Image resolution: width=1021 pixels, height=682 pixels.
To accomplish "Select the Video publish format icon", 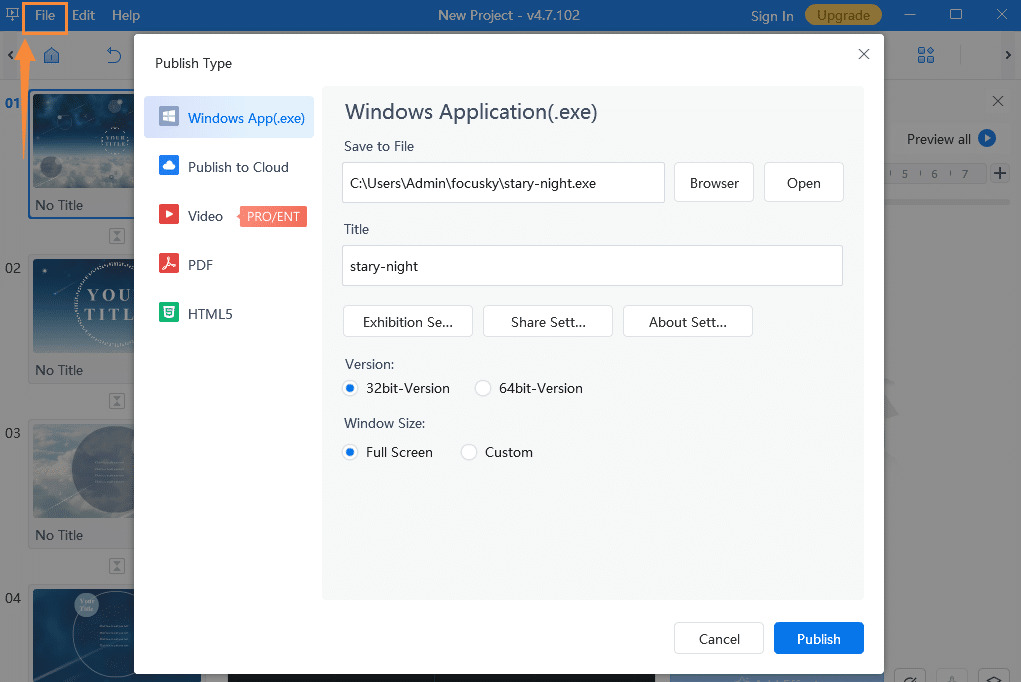I will coord(169,215).
